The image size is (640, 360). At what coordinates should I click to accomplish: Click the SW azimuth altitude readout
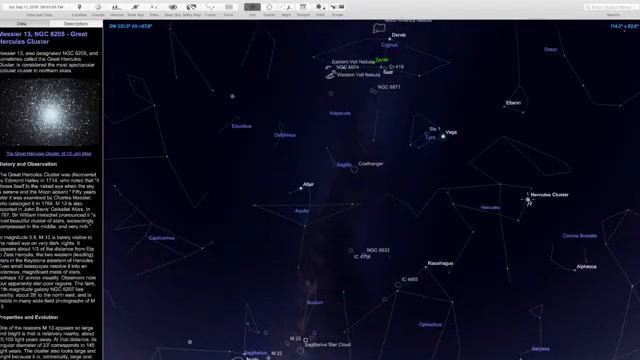tap(131, 26)
